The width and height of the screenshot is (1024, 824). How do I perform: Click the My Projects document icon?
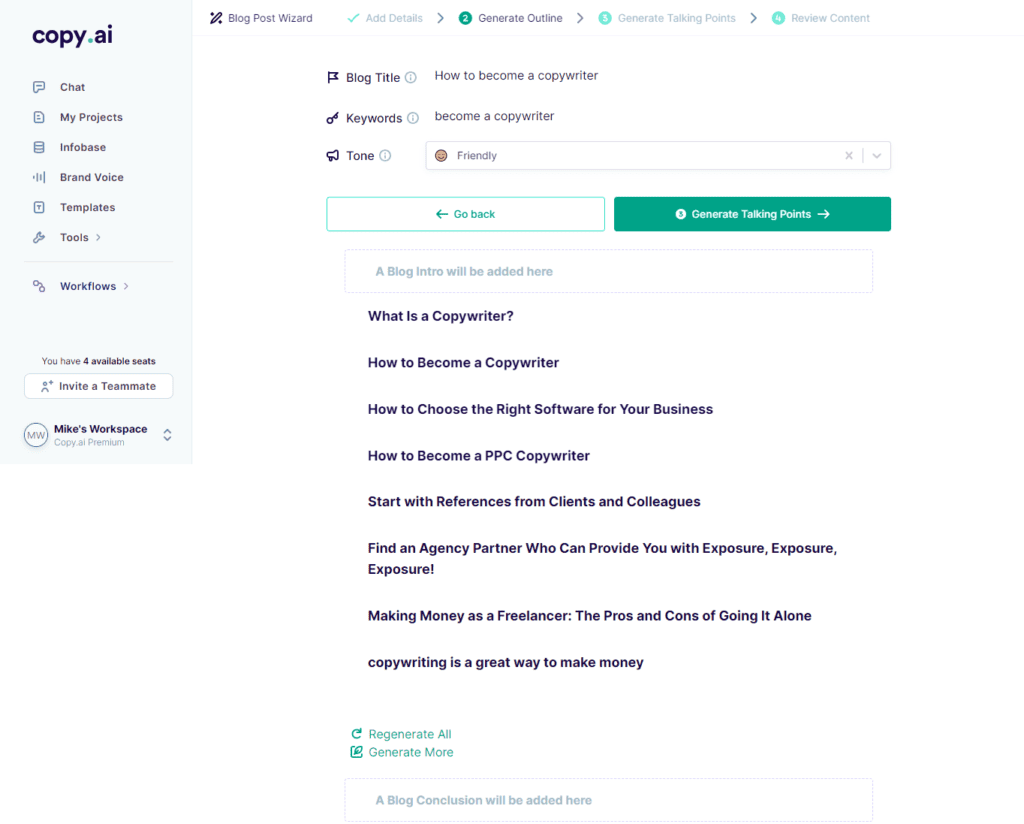click(x=39, y=117)
